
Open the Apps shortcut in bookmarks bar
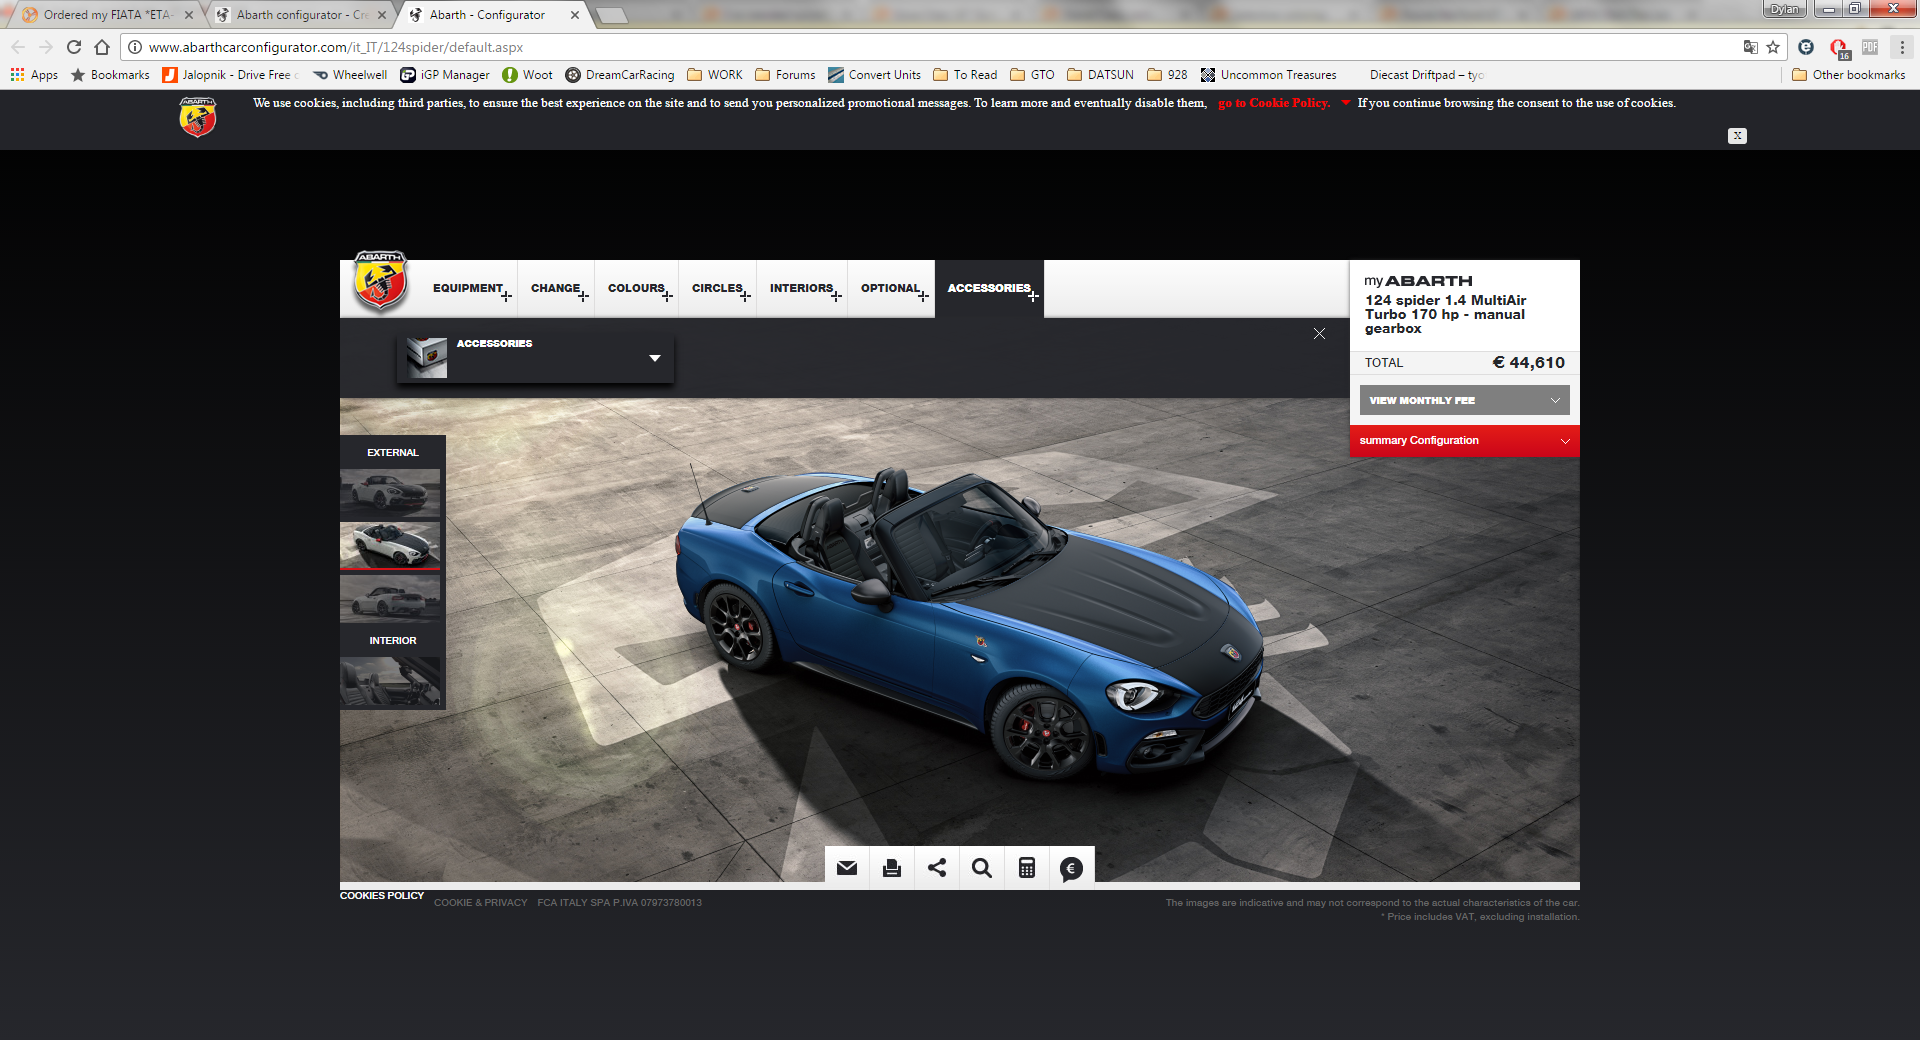[x=34, y=75]
